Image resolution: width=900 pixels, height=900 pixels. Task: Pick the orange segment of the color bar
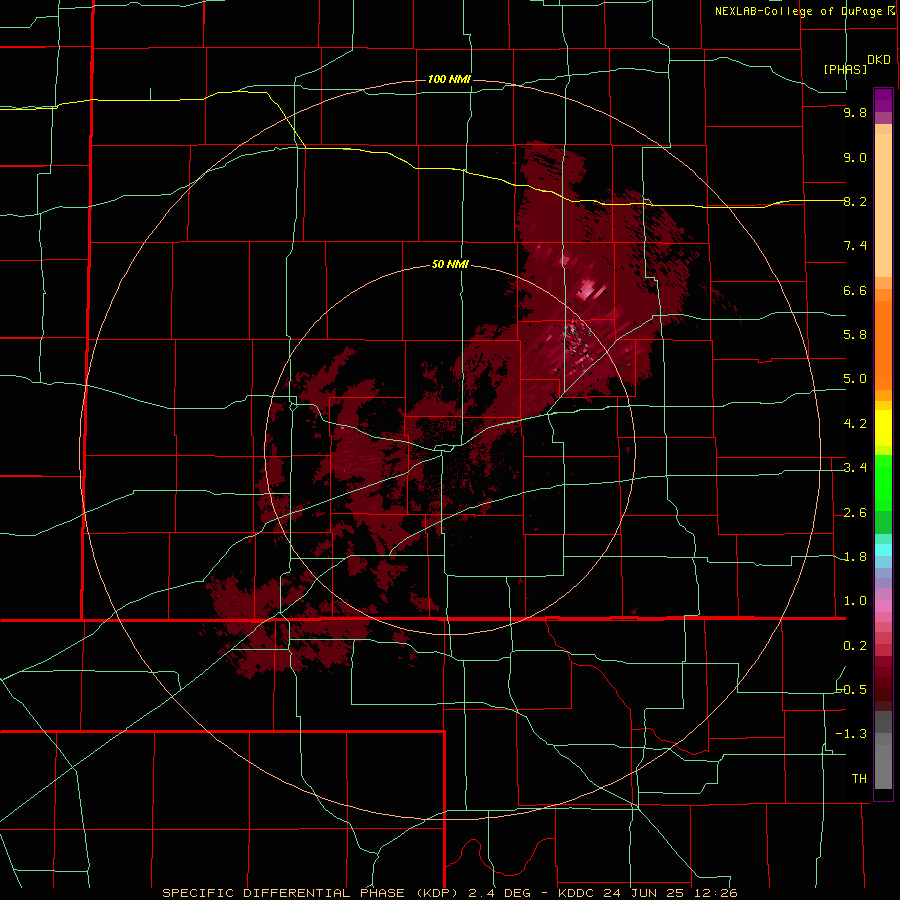point(883,346)
